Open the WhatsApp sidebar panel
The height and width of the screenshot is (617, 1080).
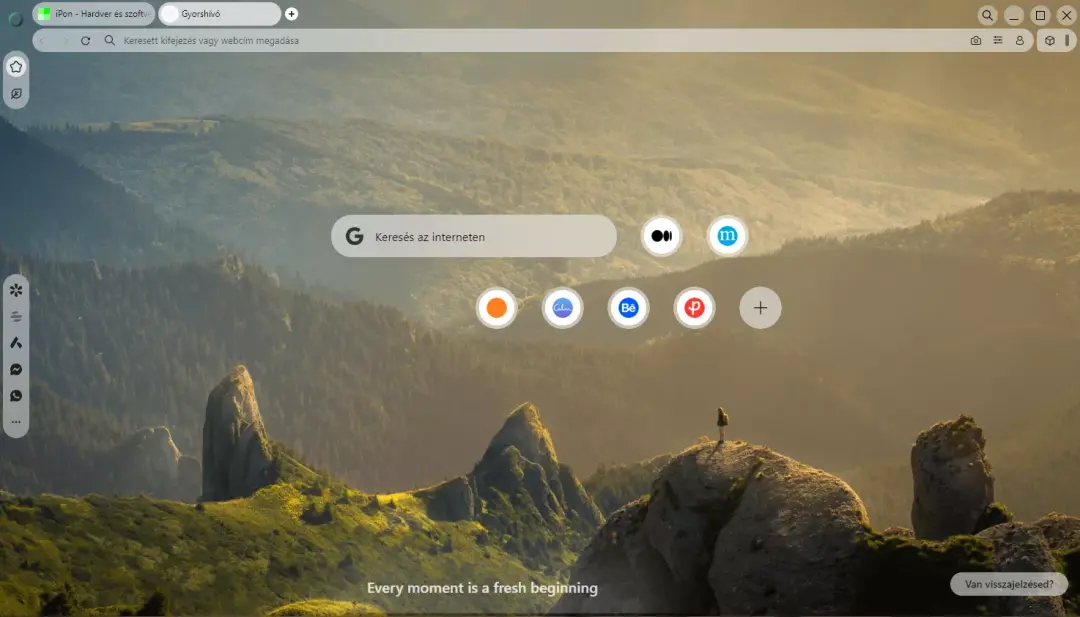point(16,396)
